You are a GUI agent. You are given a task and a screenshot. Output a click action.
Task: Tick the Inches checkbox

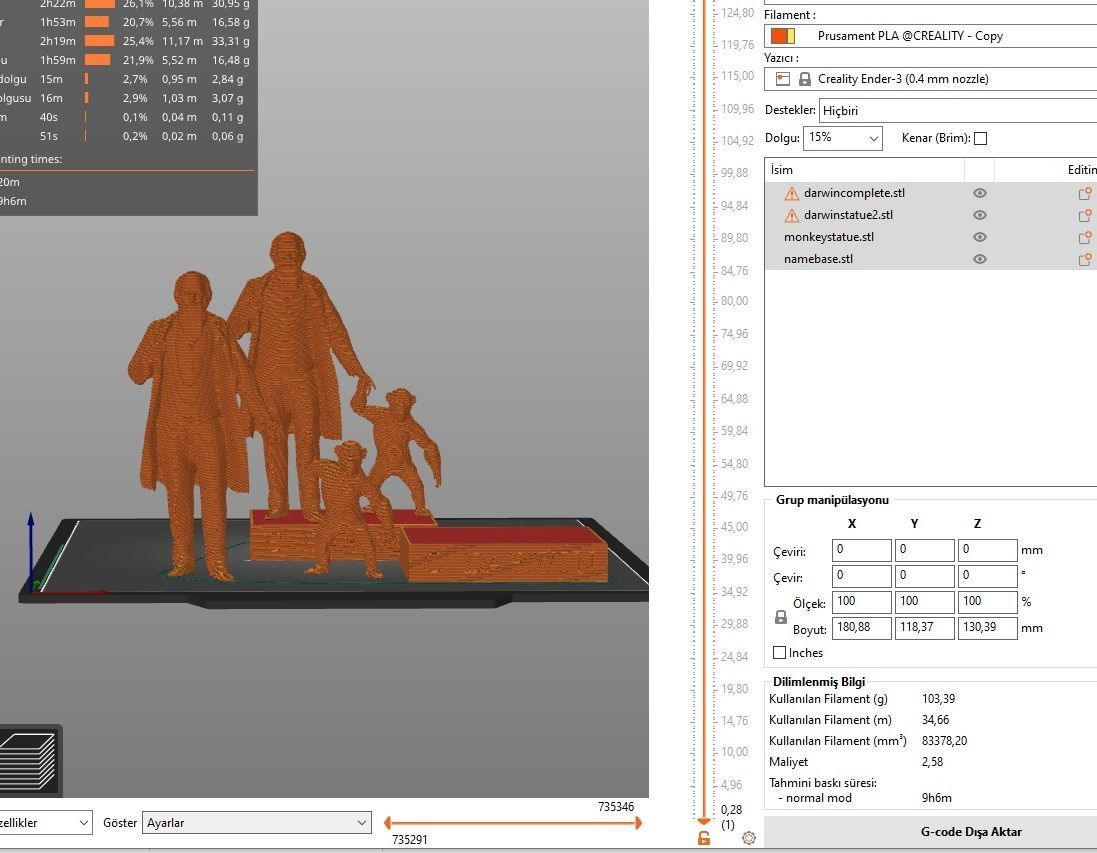(779, 653)
